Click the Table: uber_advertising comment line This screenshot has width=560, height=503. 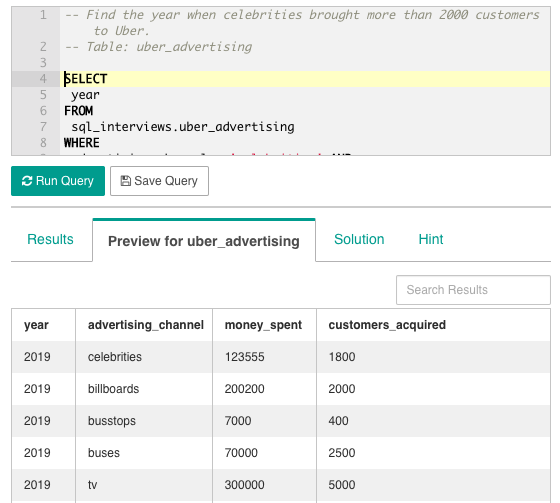click(x=158, y=47)
